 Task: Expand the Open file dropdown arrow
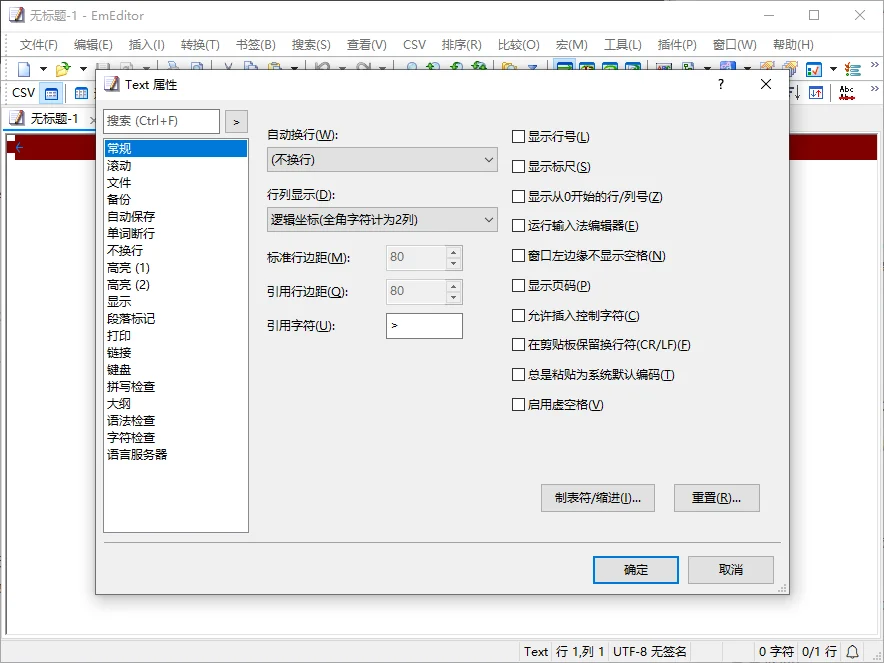tap(83, 69)
